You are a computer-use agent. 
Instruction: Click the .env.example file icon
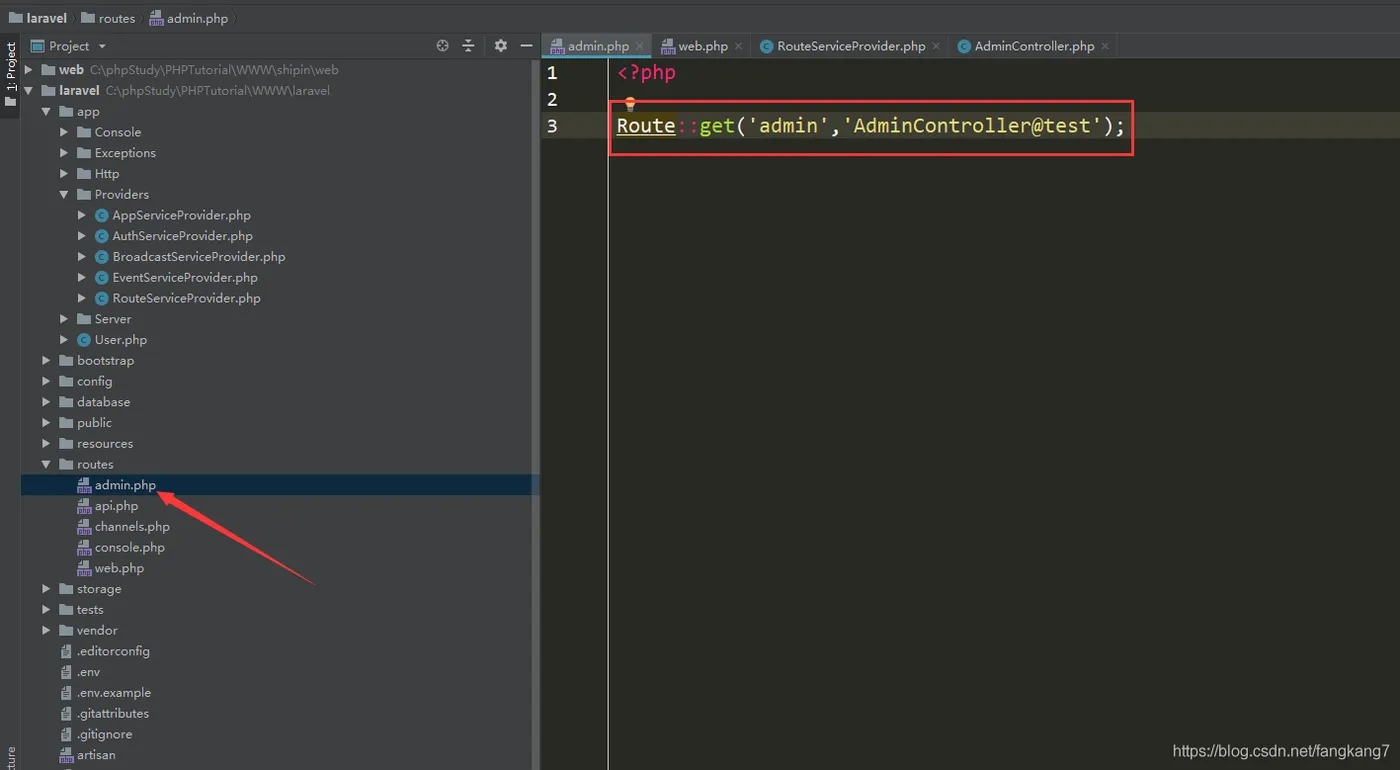pos(67,693)
